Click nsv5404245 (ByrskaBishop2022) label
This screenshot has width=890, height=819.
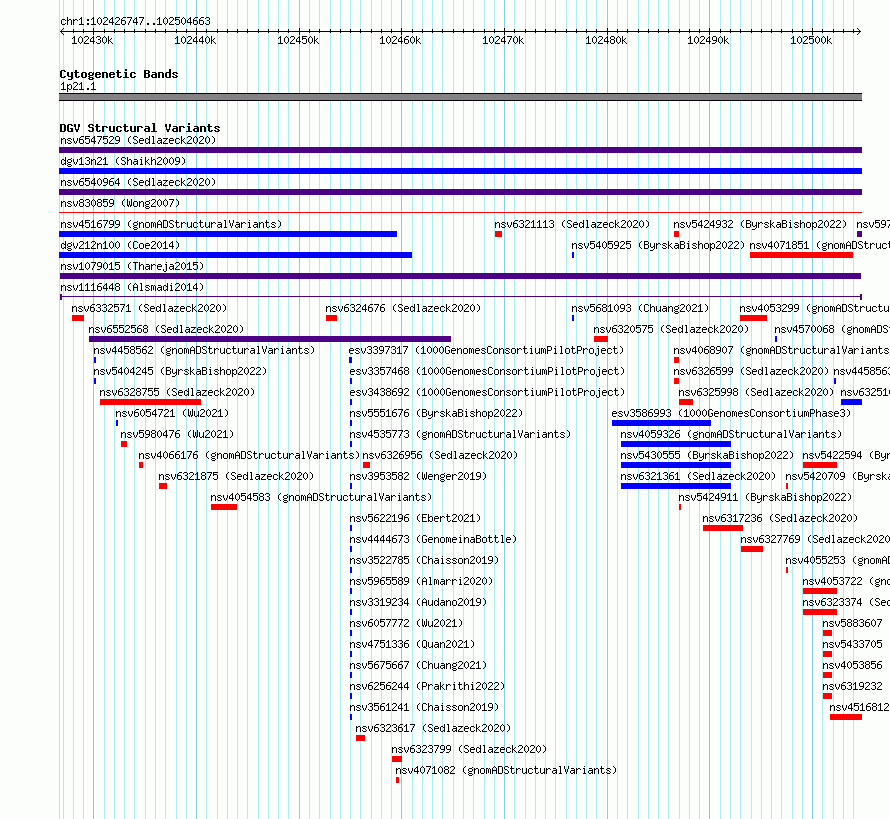(x=180, y=371)
